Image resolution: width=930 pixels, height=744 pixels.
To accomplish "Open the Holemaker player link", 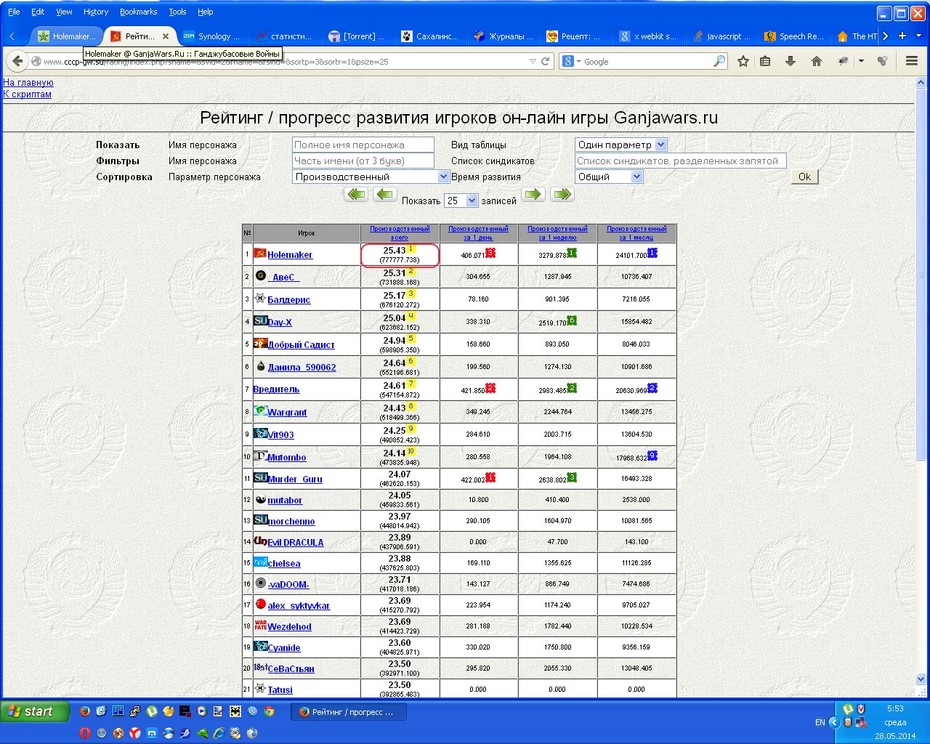I will click(289, 255).
